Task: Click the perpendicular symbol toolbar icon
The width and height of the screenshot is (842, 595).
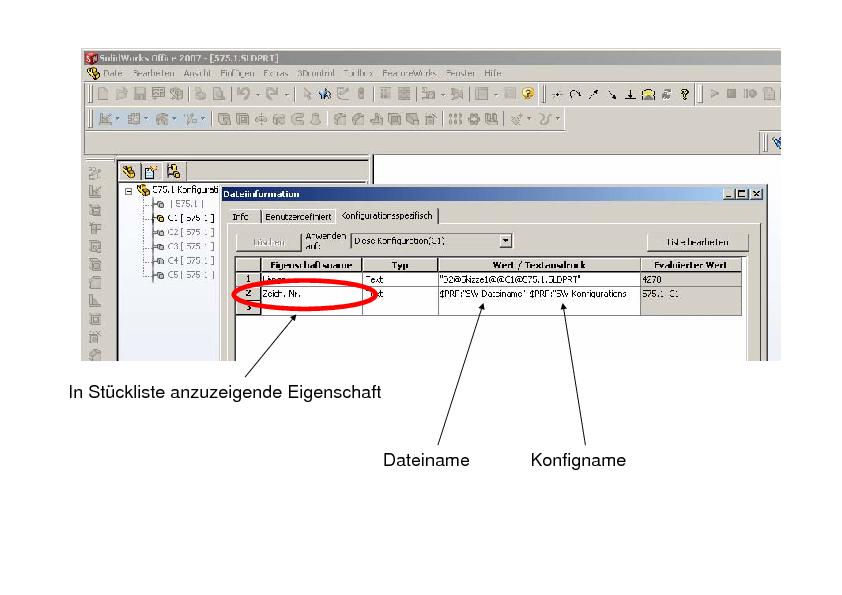Action: [x=630, y=95]
